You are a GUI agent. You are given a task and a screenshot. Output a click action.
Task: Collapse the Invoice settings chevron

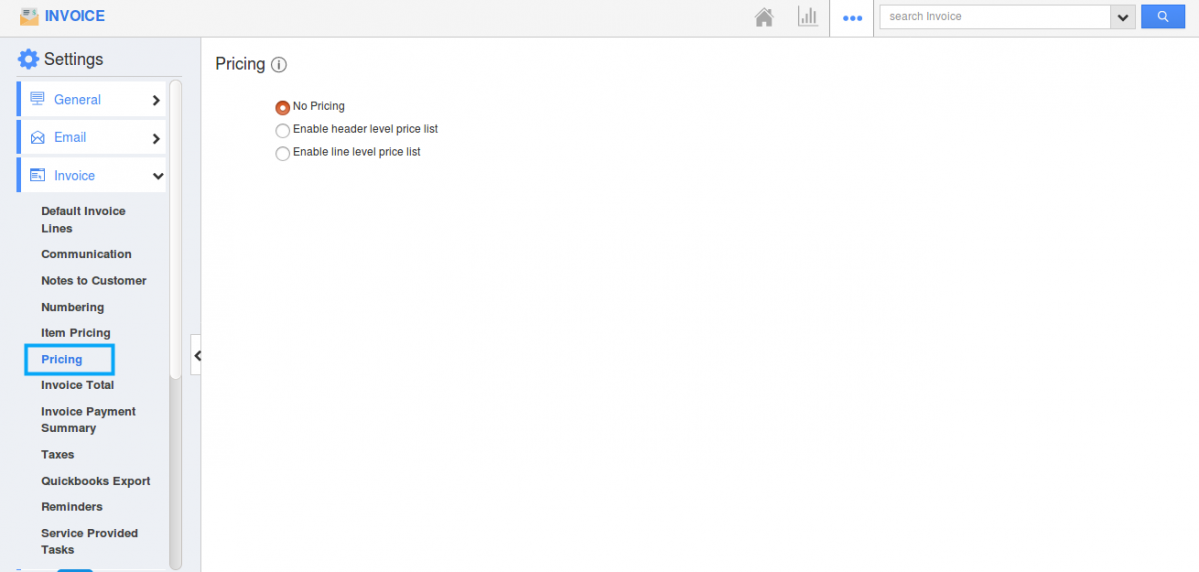click(x=158, y=177)
